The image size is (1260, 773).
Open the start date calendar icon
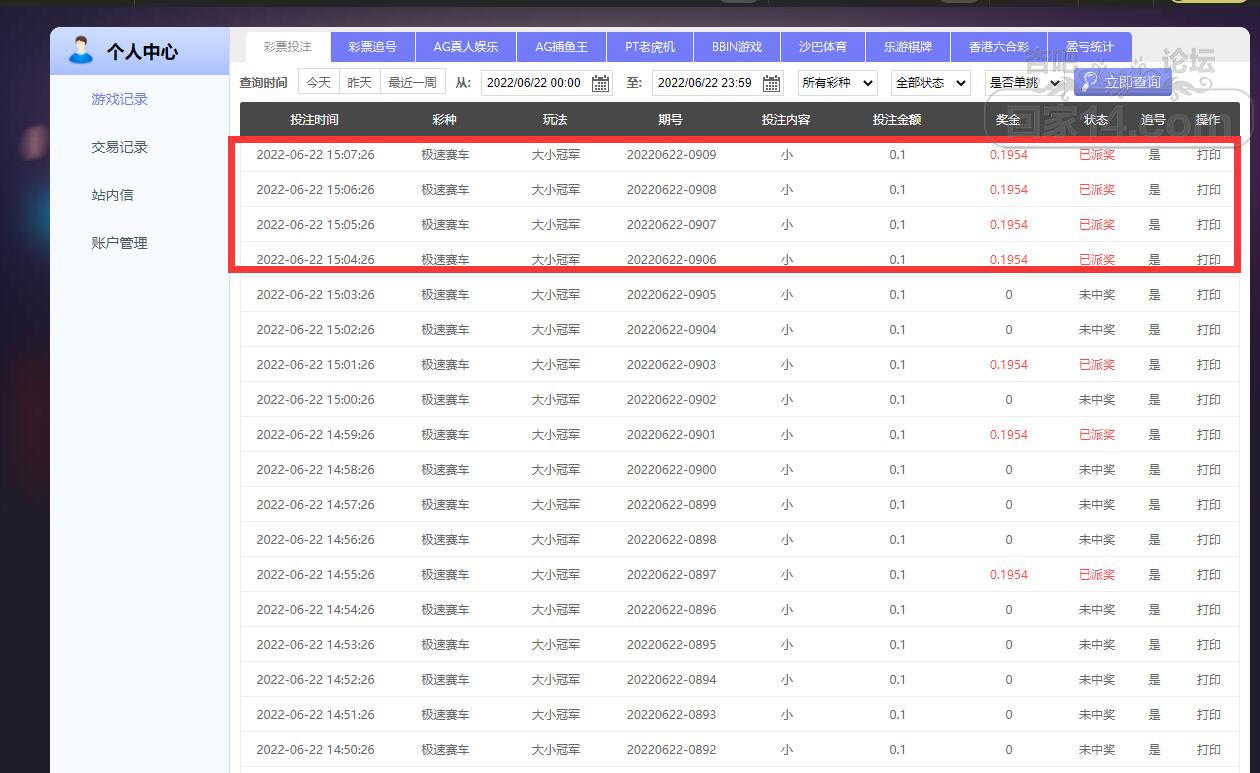(601, 83)
